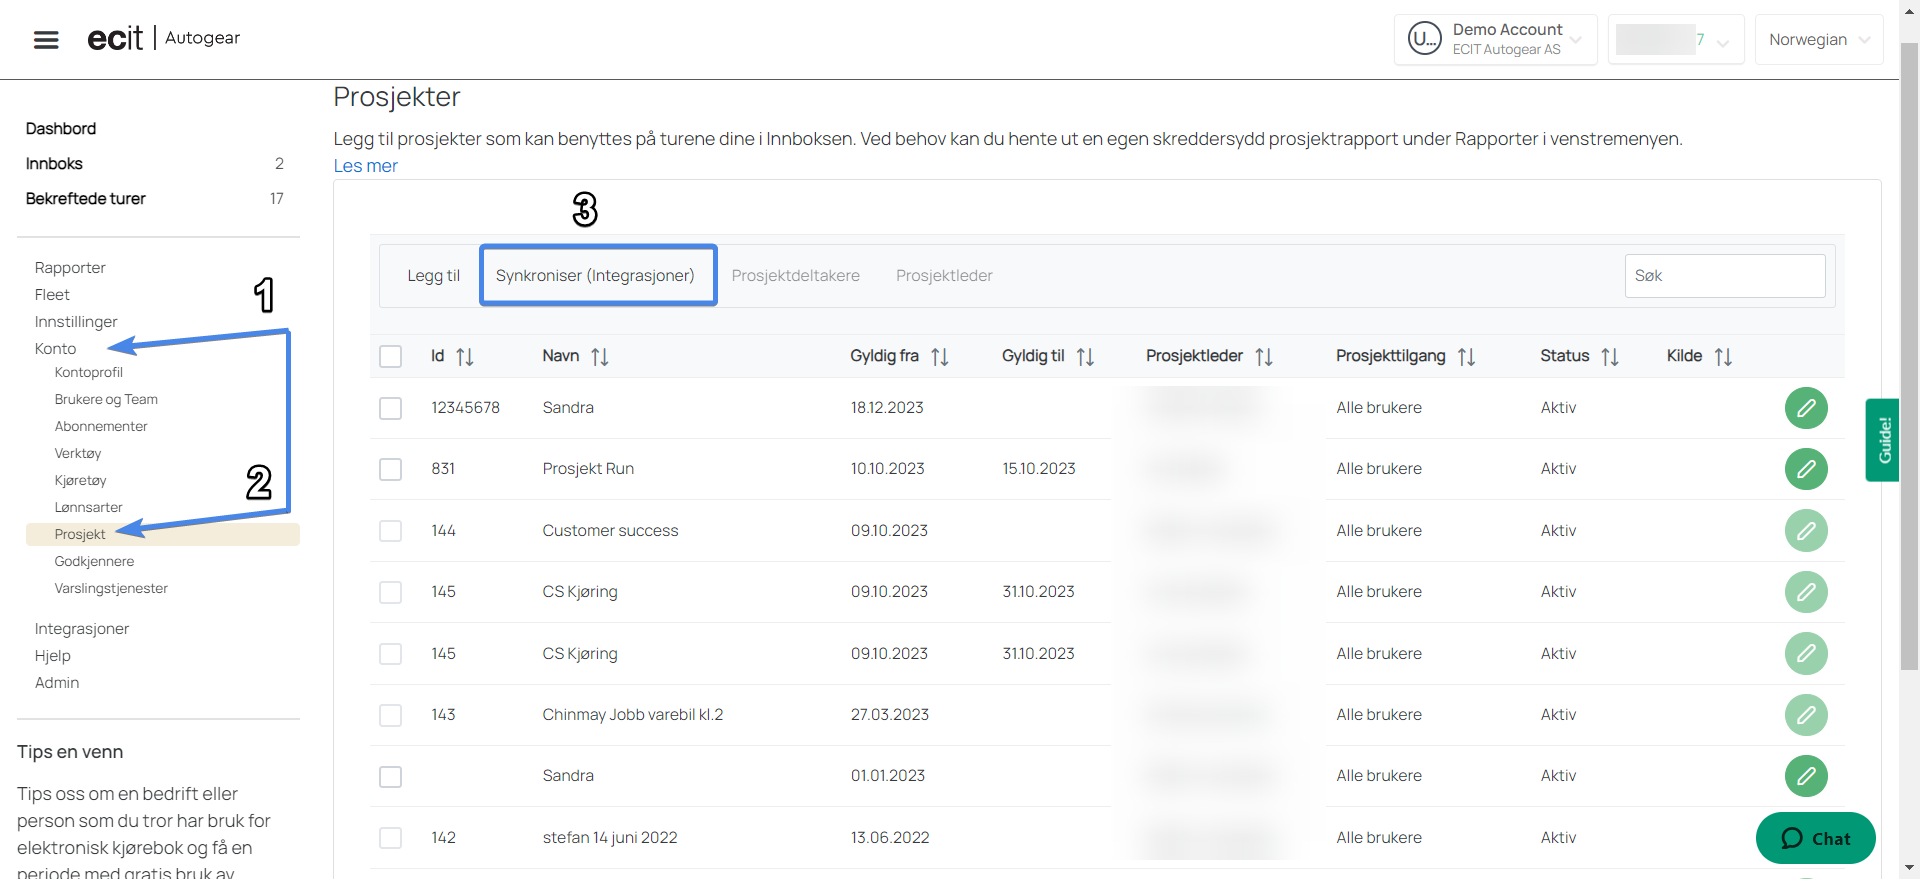Select all projects with header checkbox

pyautogui.click(x=391, y=357)
